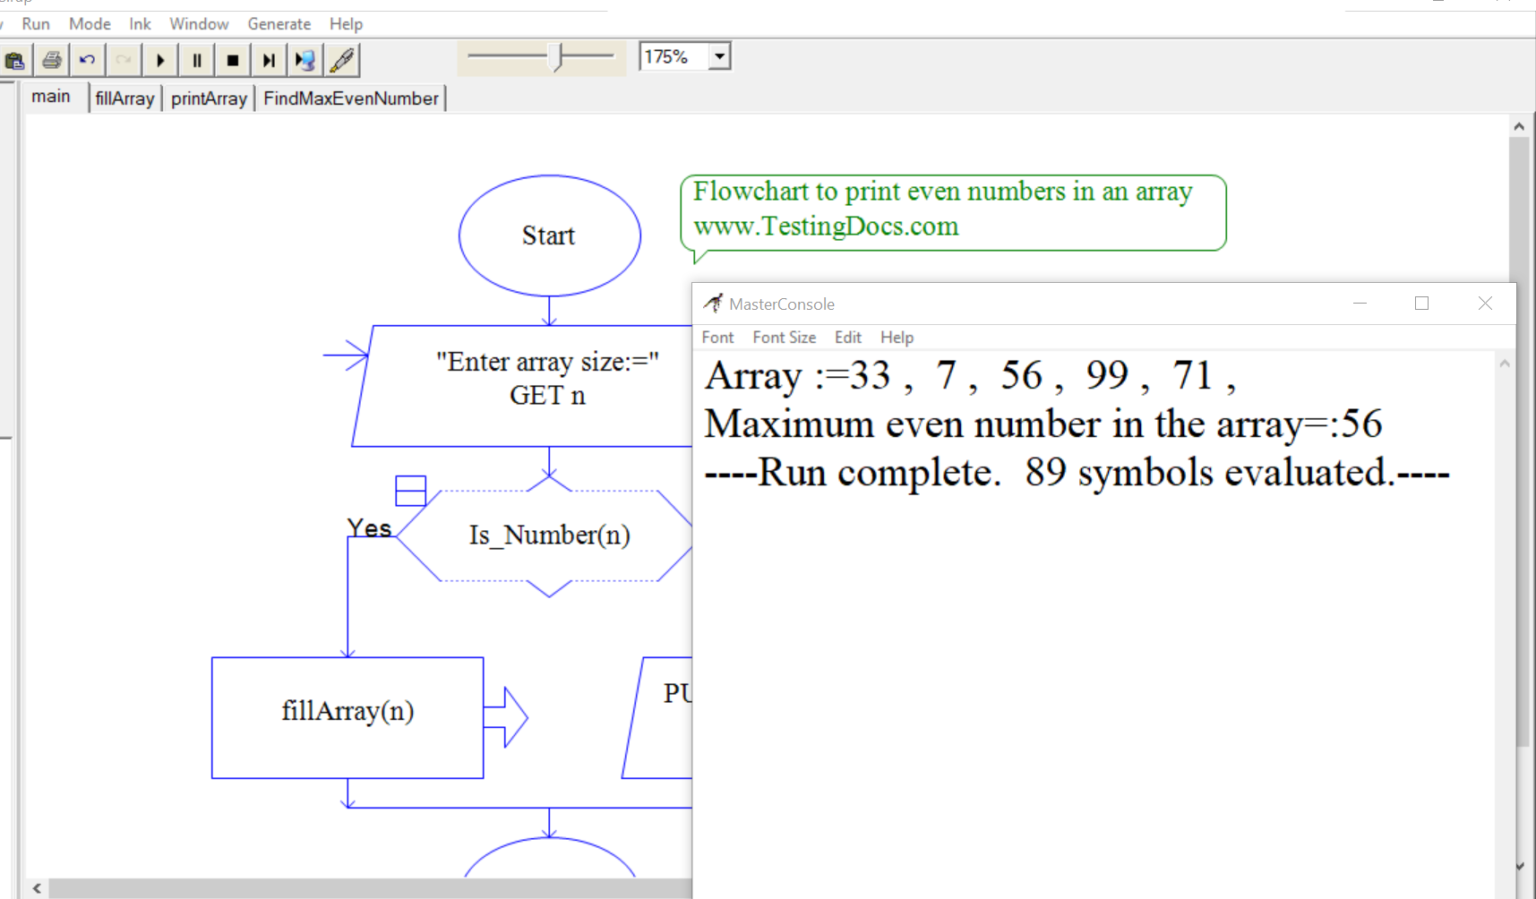This screenshot has height=899, width=1536.
Task: Open the 175% zoom dropdown arrow
Action: point(719,57)
